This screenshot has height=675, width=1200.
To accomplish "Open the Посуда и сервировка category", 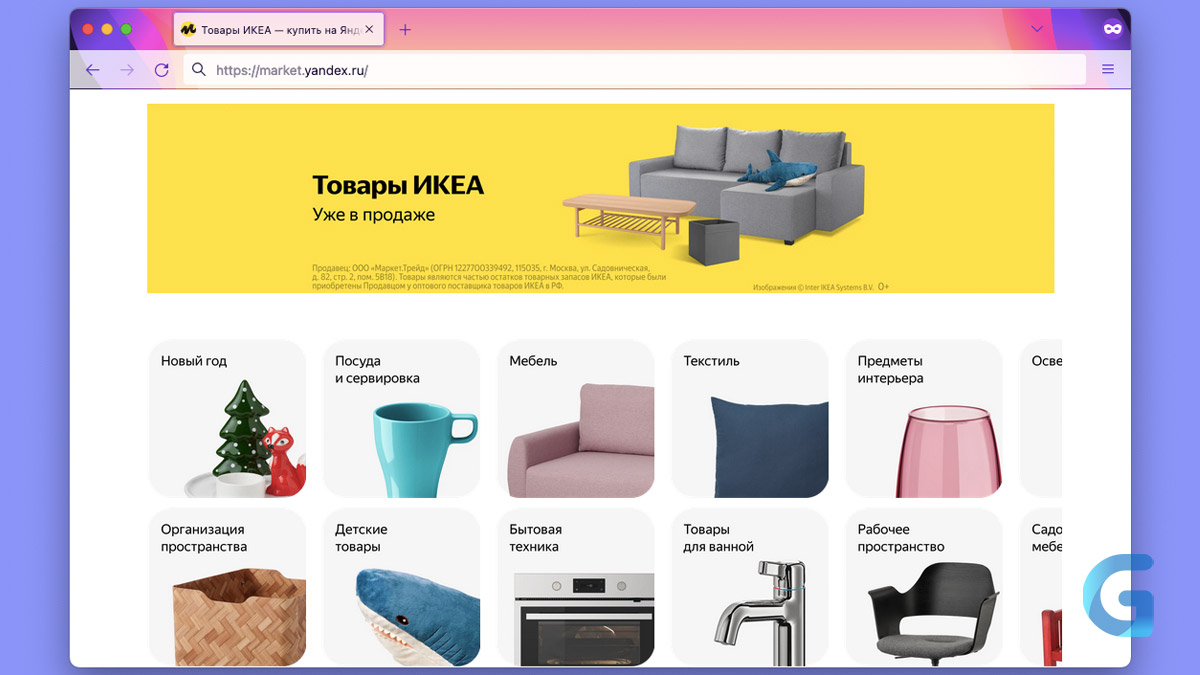I will 401,419.
